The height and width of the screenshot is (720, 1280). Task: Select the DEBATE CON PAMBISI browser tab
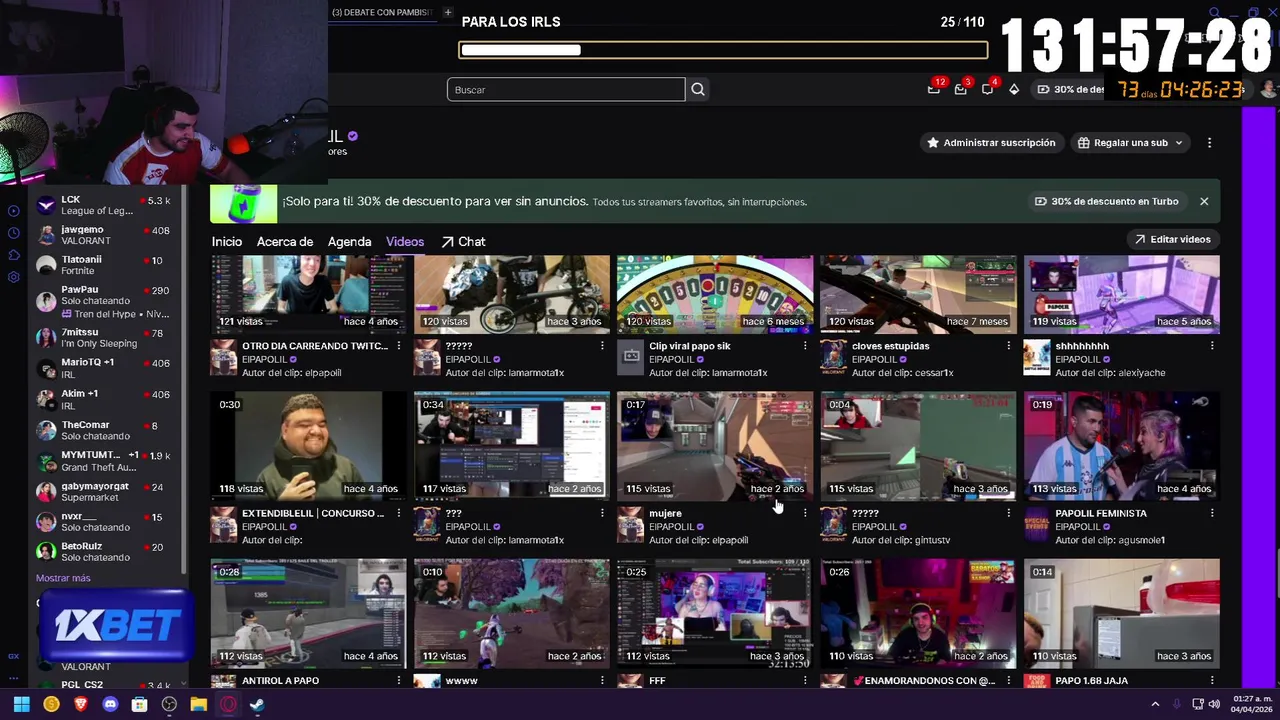tap(382, 12)
